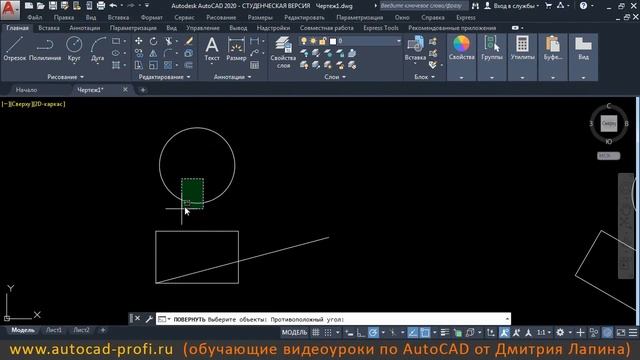Click the Copy tool icon
This screenshot has height=360, width=640.
[139, 53]
